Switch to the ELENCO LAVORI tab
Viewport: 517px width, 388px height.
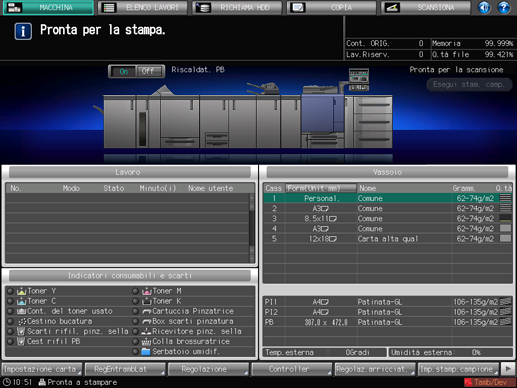(142, 7)
